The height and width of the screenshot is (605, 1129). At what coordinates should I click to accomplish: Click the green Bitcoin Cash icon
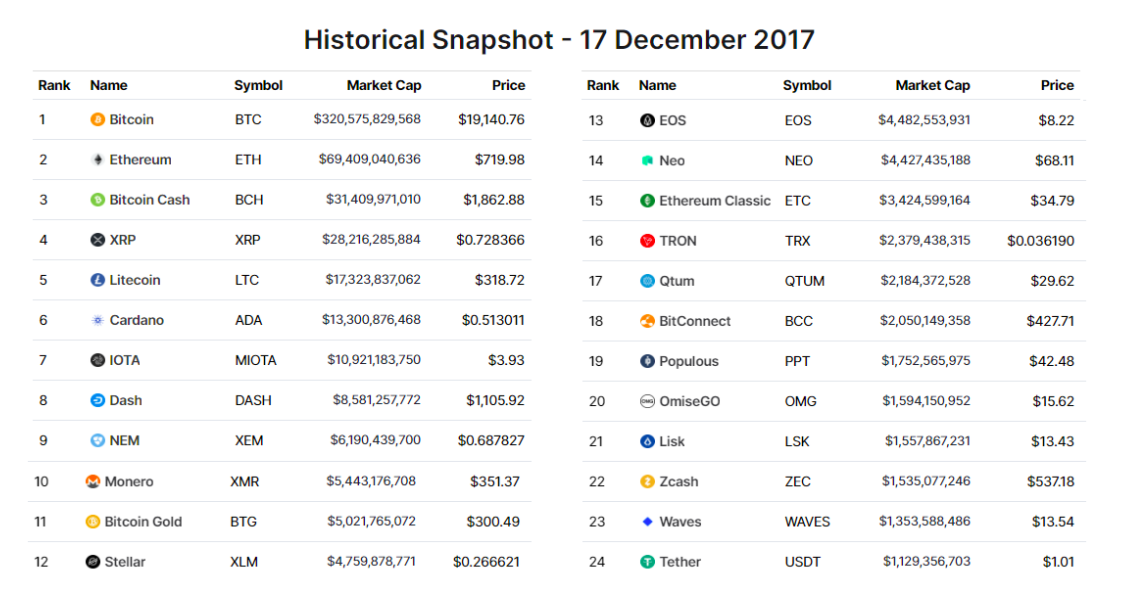[97, 200]
